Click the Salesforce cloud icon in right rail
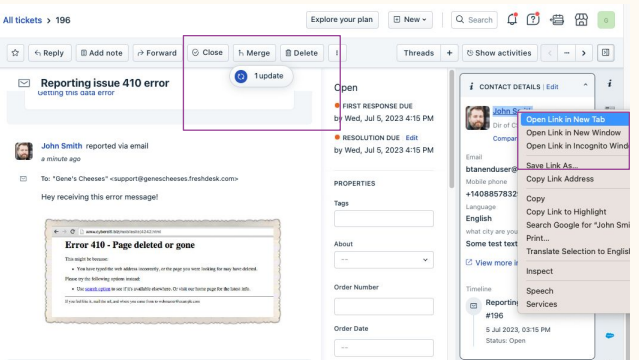This screenshot has width=639, height=360. (x=610, y=336)
